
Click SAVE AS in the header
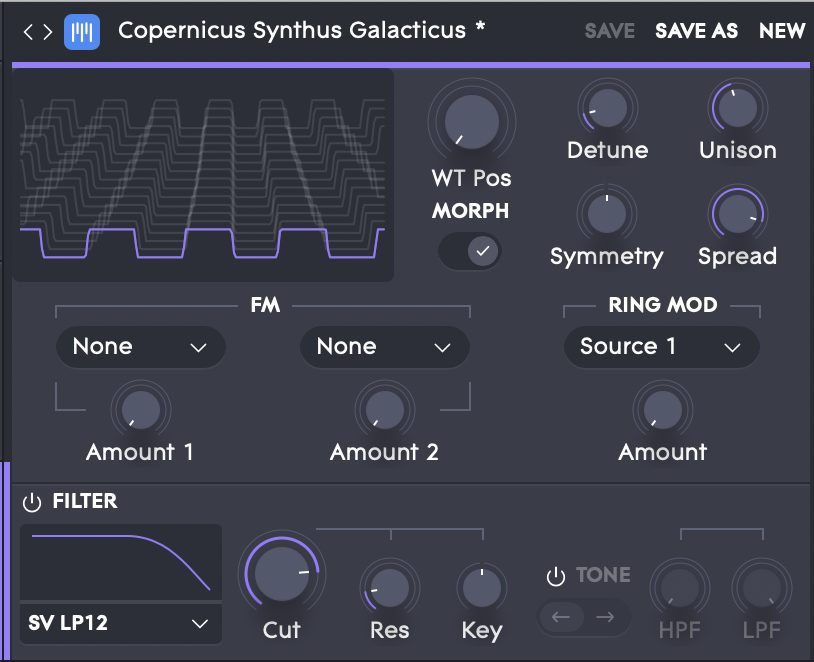click(x=696, y=31)
